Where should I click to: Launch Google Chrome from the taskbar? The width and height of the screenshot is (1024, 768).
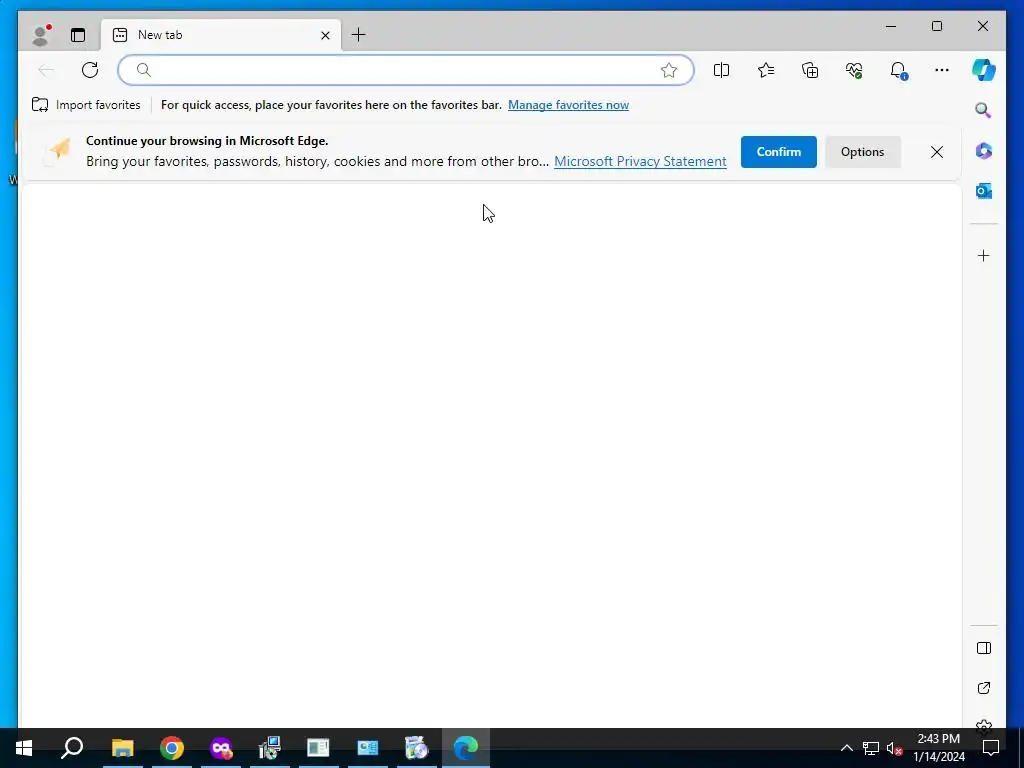pyautogui.click(x=172, y=748)
